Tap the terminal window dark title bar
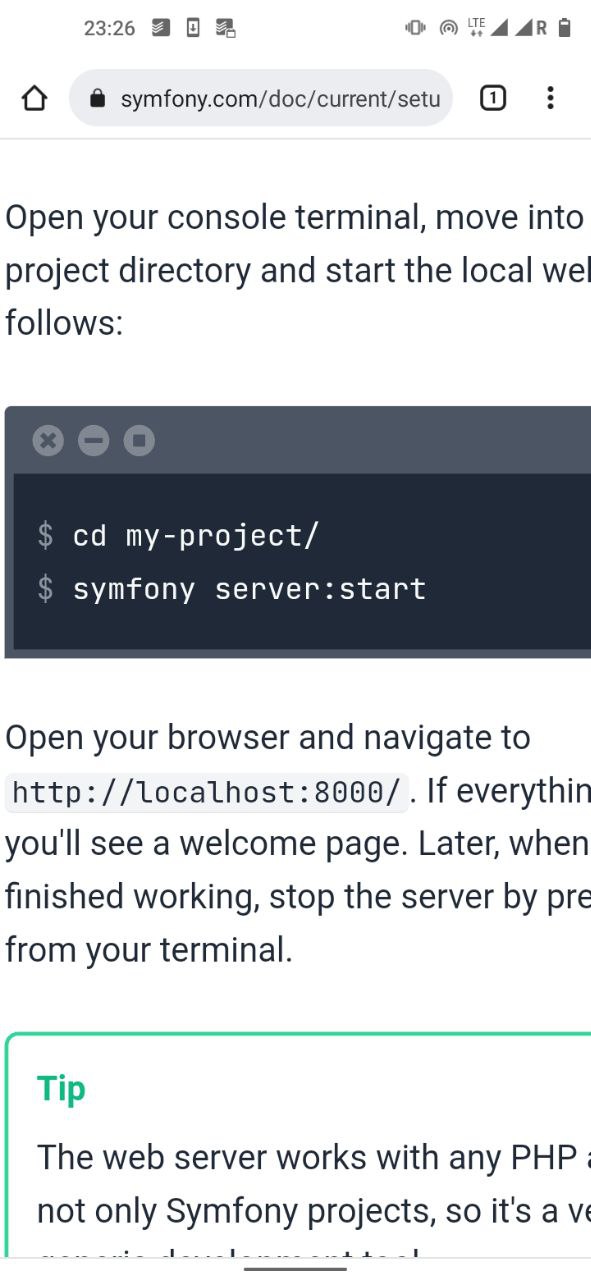The height and width of the screenshot is (1280, 591). 298,440
